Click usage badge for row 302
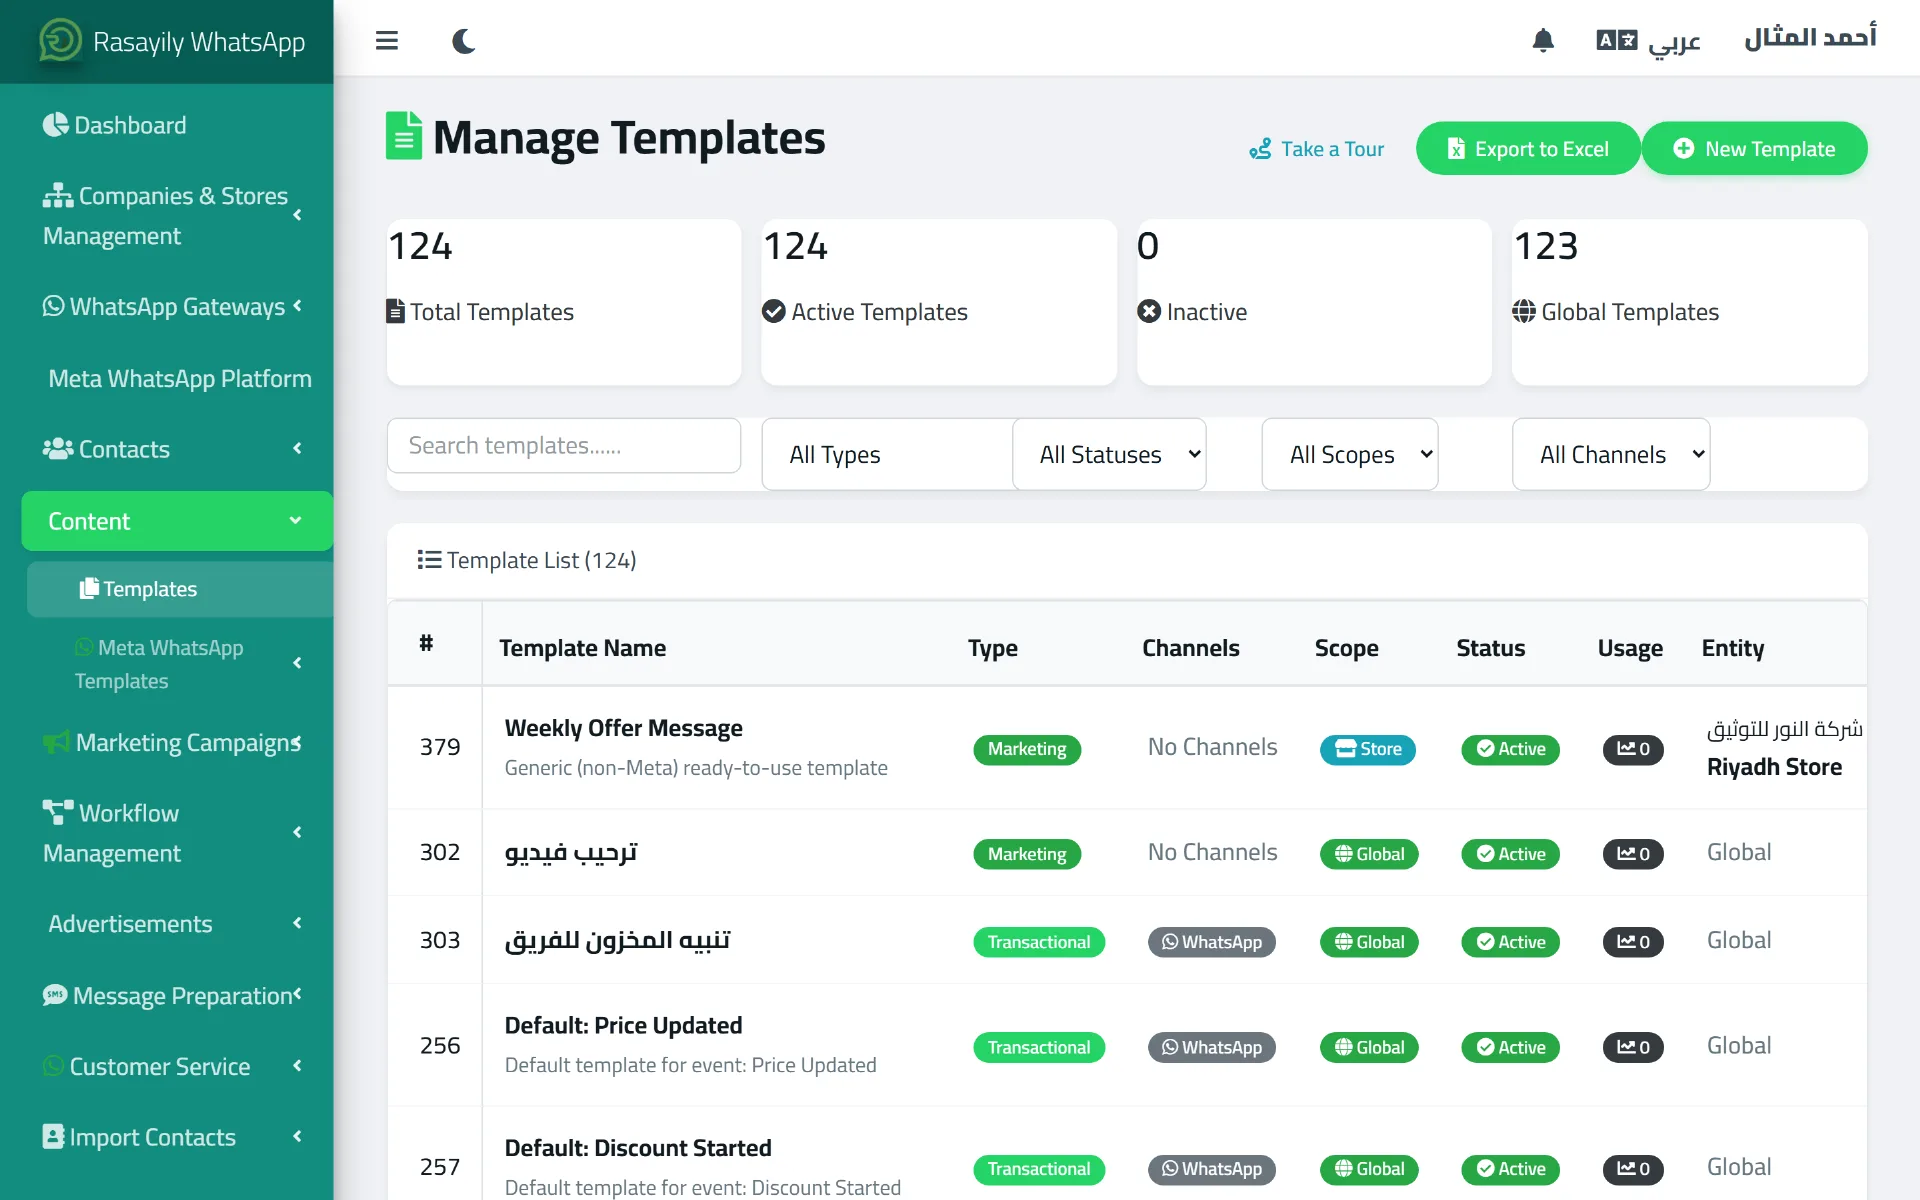 coord(1633,854)
